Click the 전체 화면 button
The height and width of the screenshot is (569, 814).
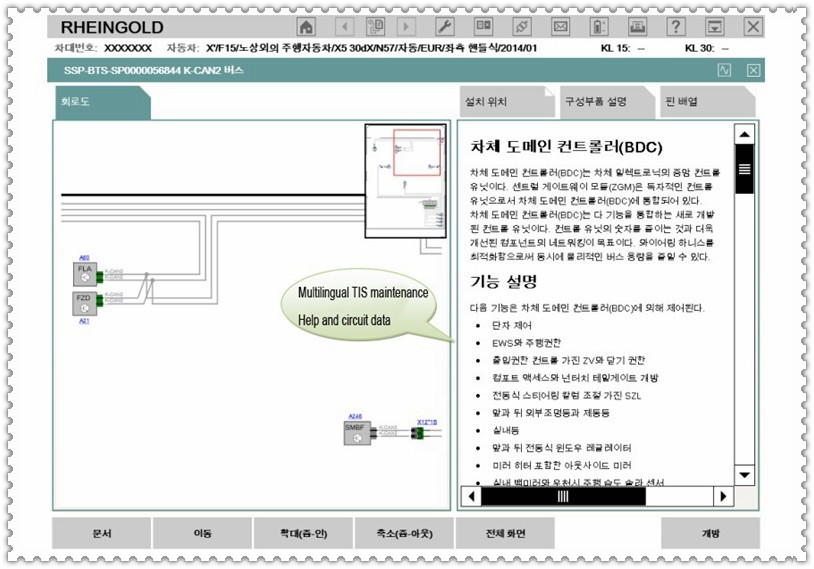coord(506,533)
